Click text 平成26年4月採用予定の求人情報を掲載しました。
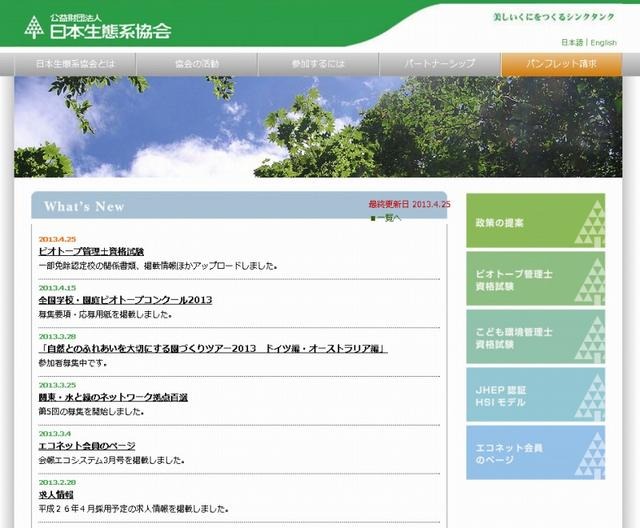 click(x=134, y=509)
